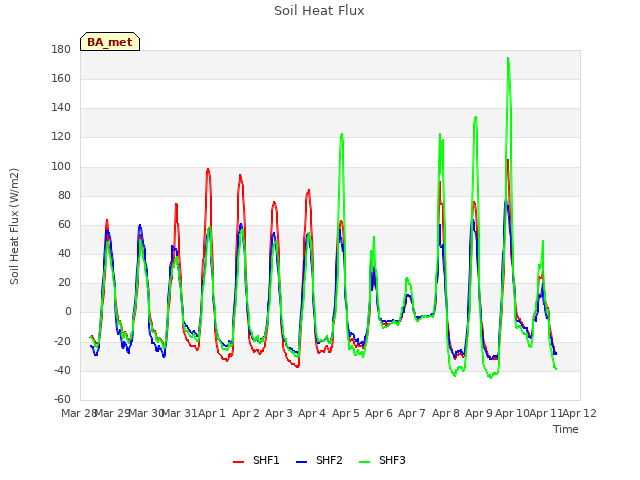Click the Apr 7 x-axis date label
The height and width of the screenshot is (480, 640).
click(x=412, y=413)
